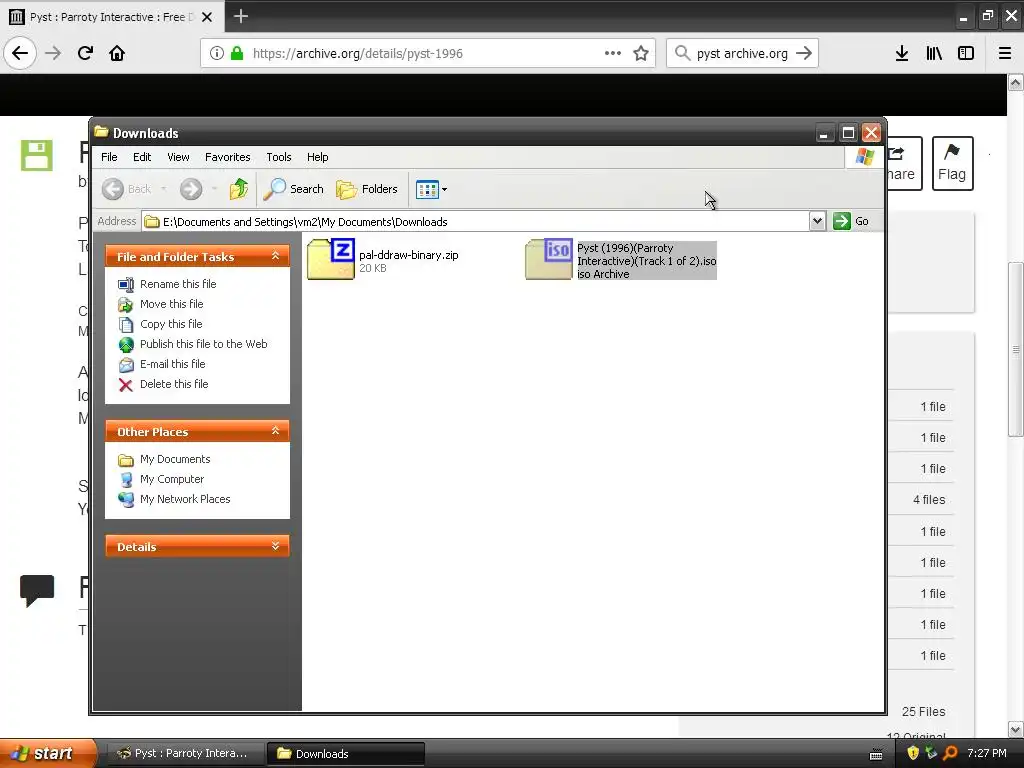Open the Windows Start menu

[48, 753]
